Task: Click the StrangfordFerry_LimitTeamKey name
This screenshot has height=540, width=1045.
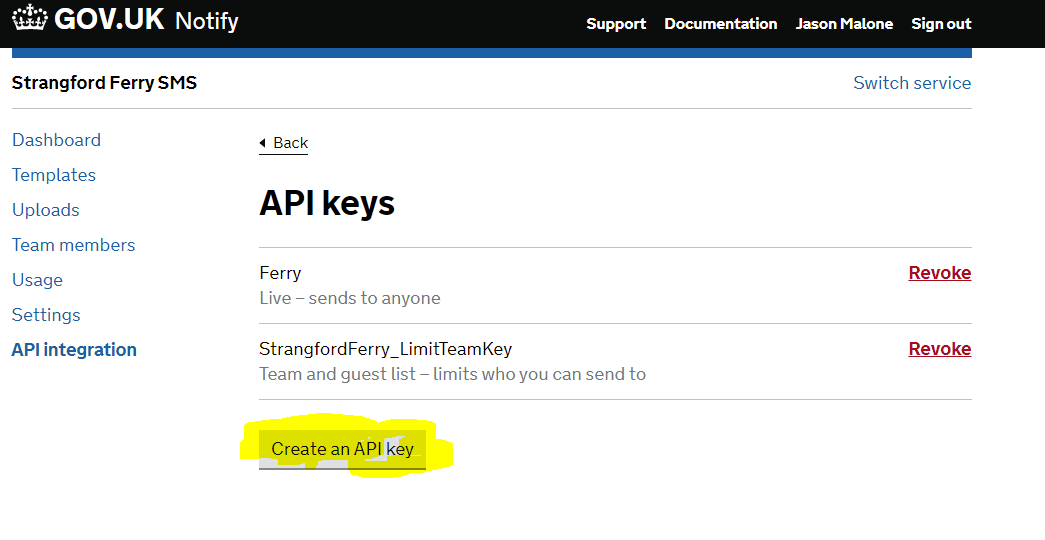Action: [x=386, y=349]
